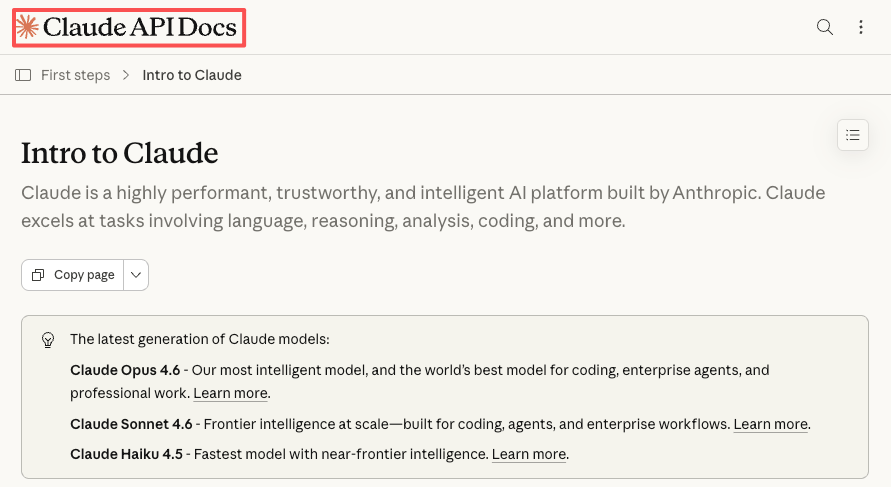Click the Claude API Docs title text

(x=140, y=28)
